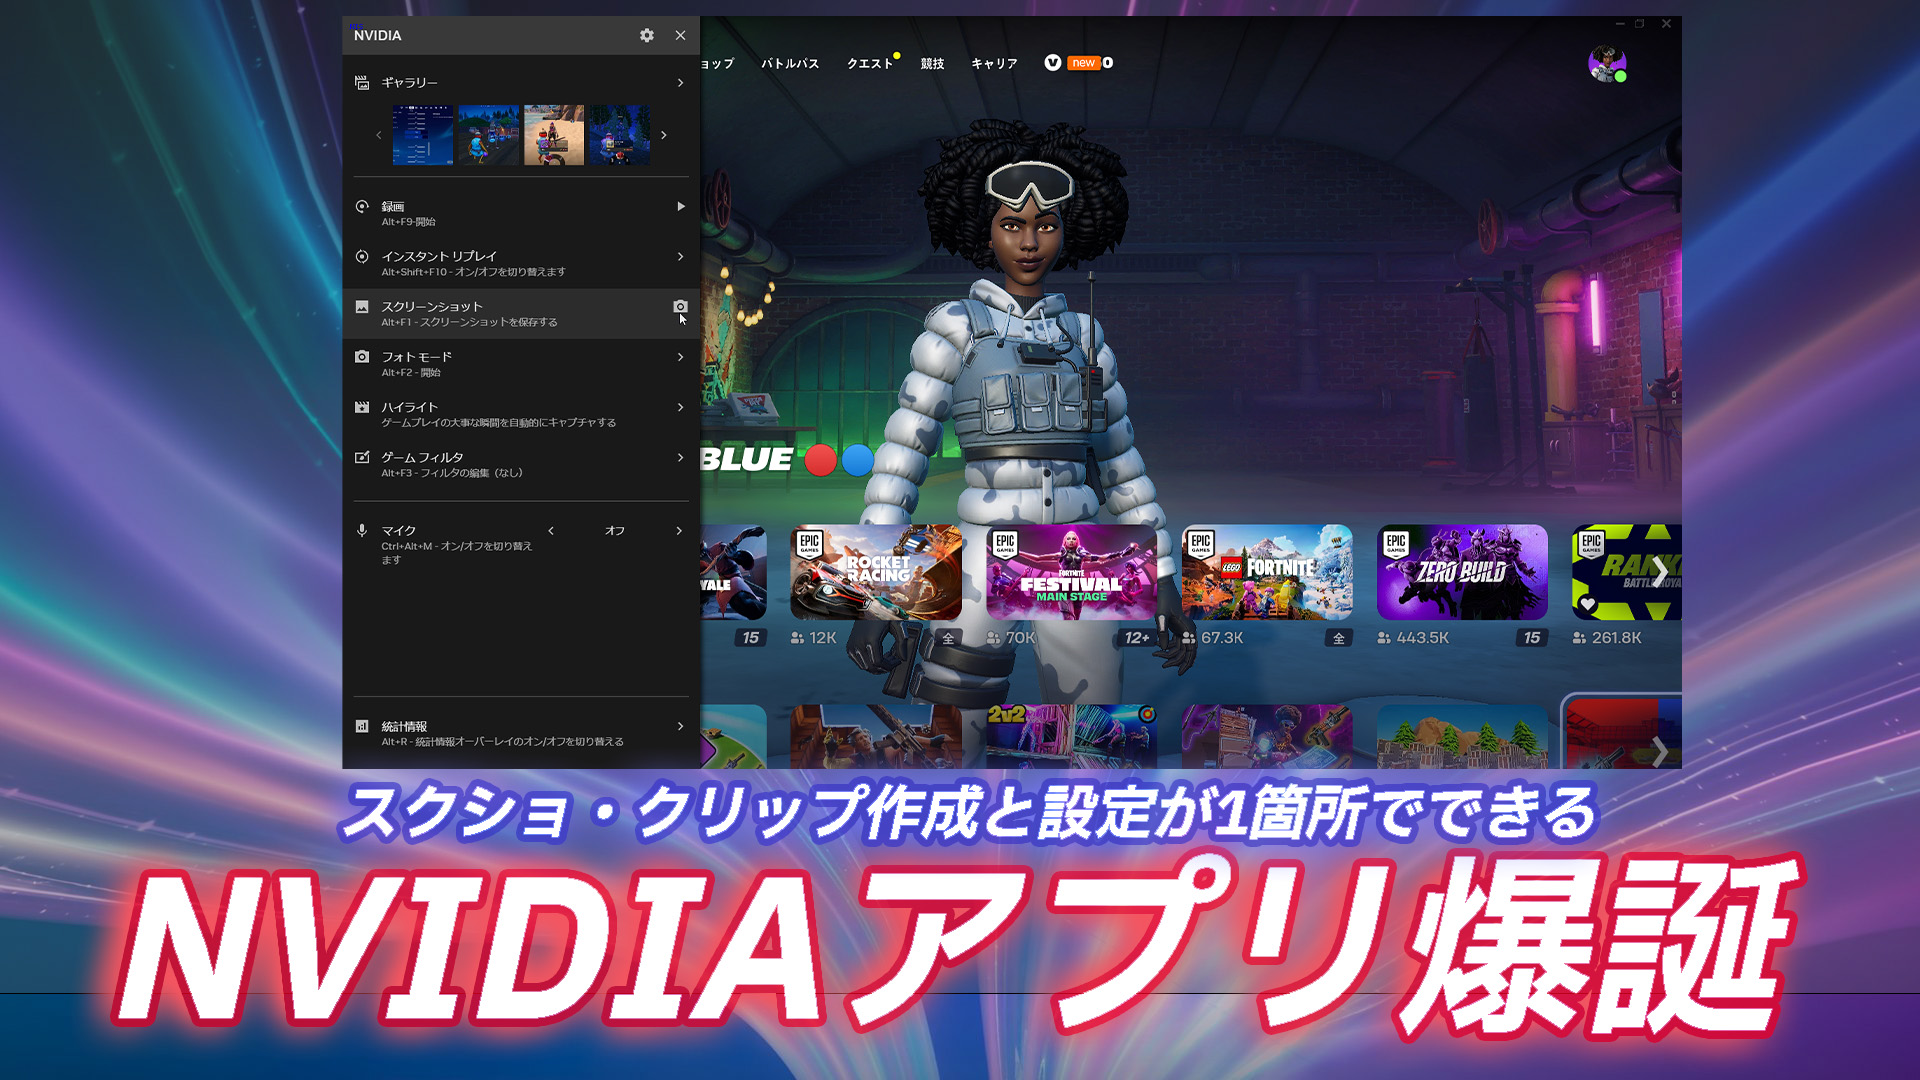Viewport: 1920px width, 1080px height.
Task: Open the first gallery thumbnail
Action: 423,135
